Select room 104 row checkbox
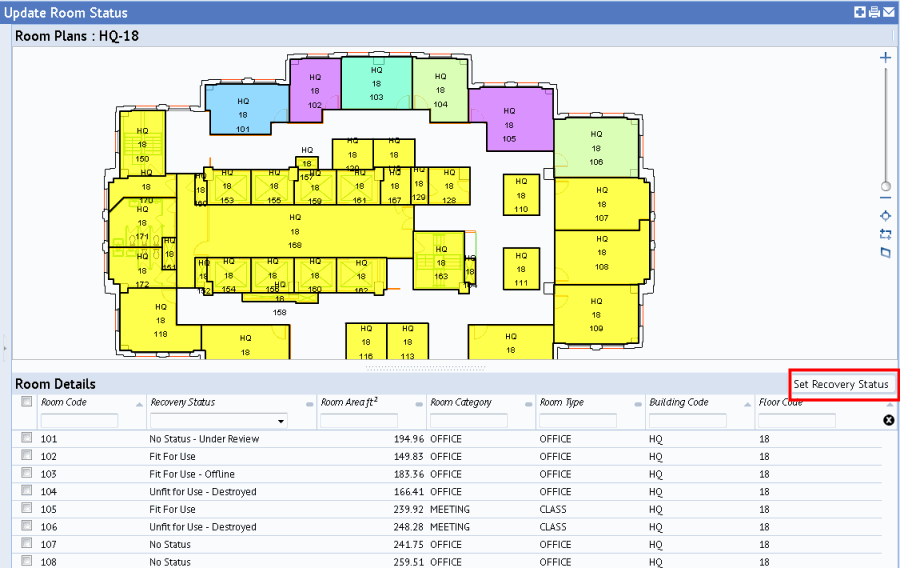 [27, 491]
